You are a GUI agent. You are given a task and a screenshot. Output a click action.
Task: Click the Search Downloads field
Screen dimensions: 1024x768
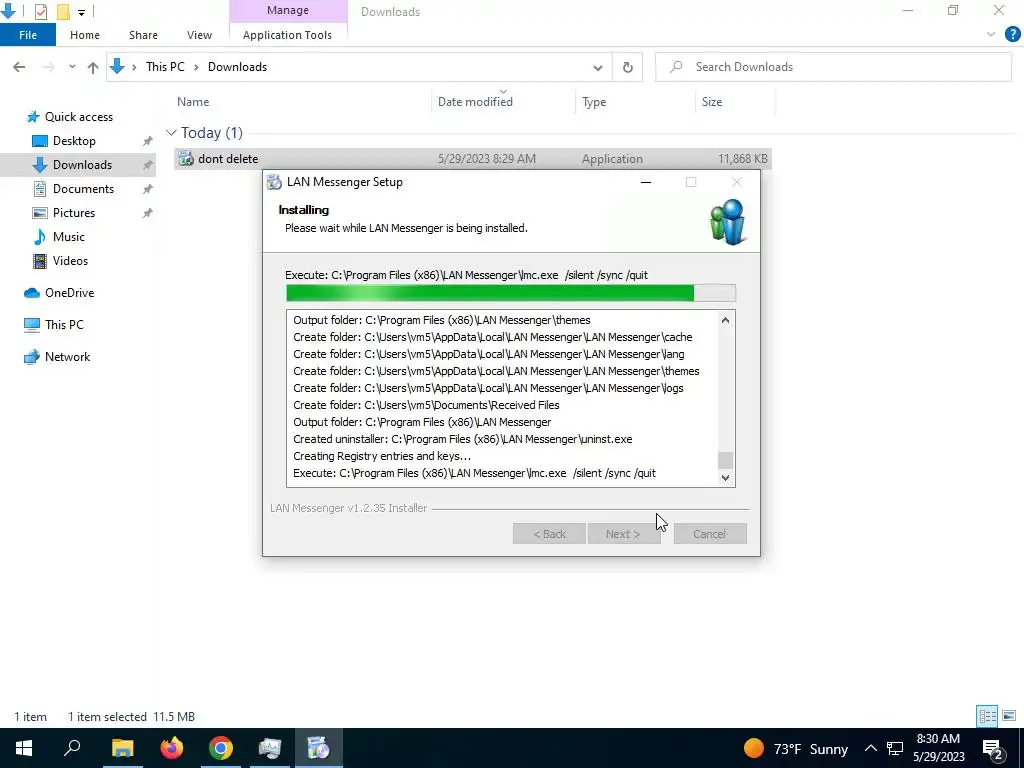pos(833,67)
